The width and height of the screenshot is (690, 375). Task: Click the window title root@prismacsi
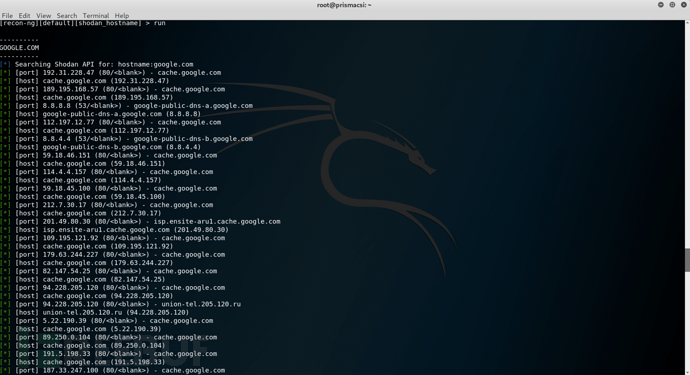tap(344, 5)
